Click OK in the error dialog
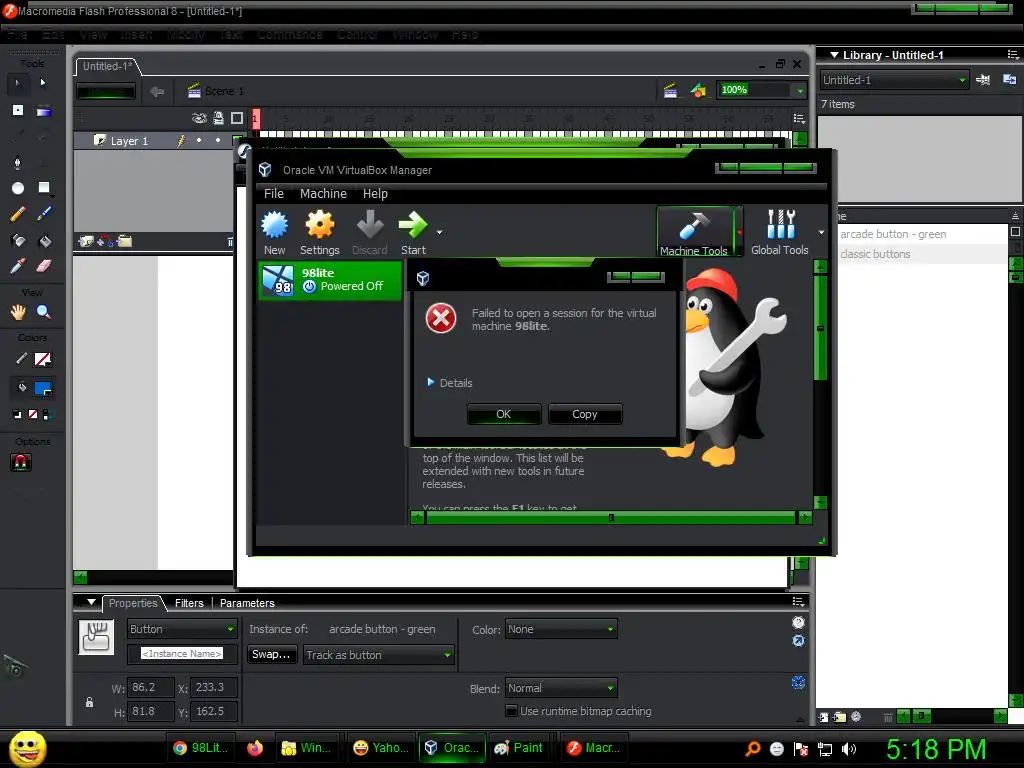1024x768 pixels. (504, 414)
